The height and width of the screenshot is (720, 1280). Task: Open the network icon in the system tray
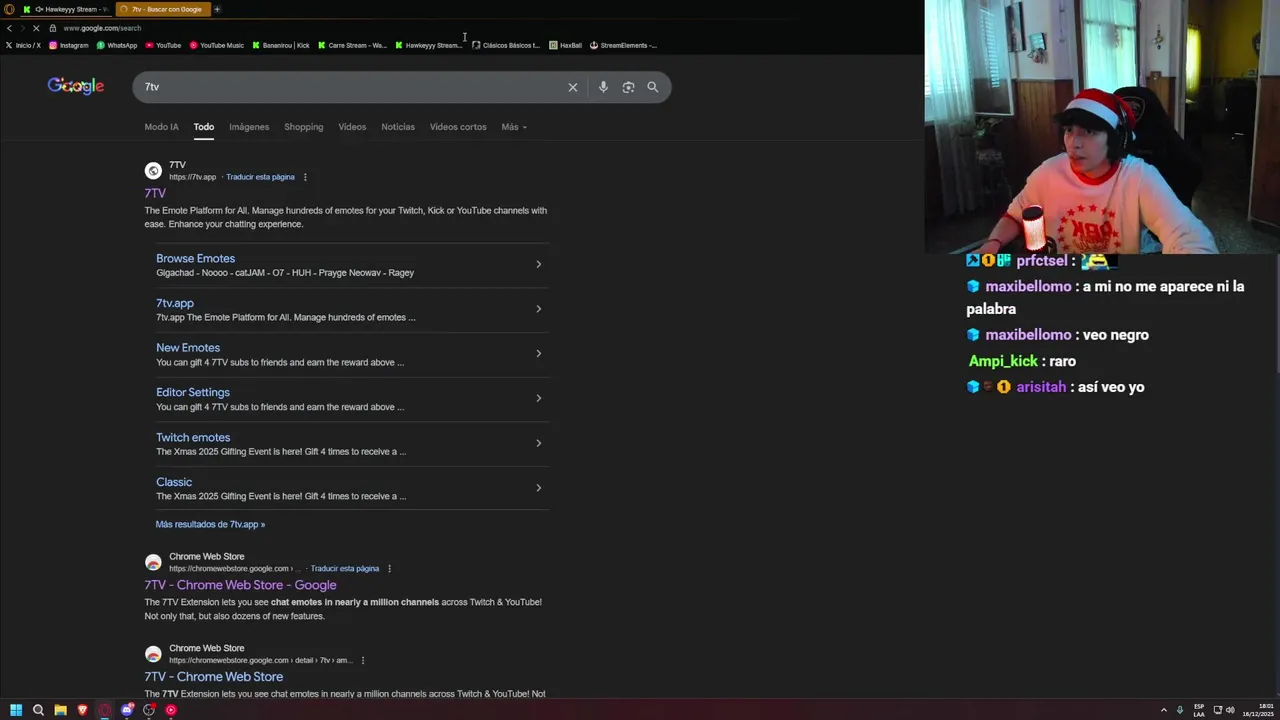[1218, 710]
